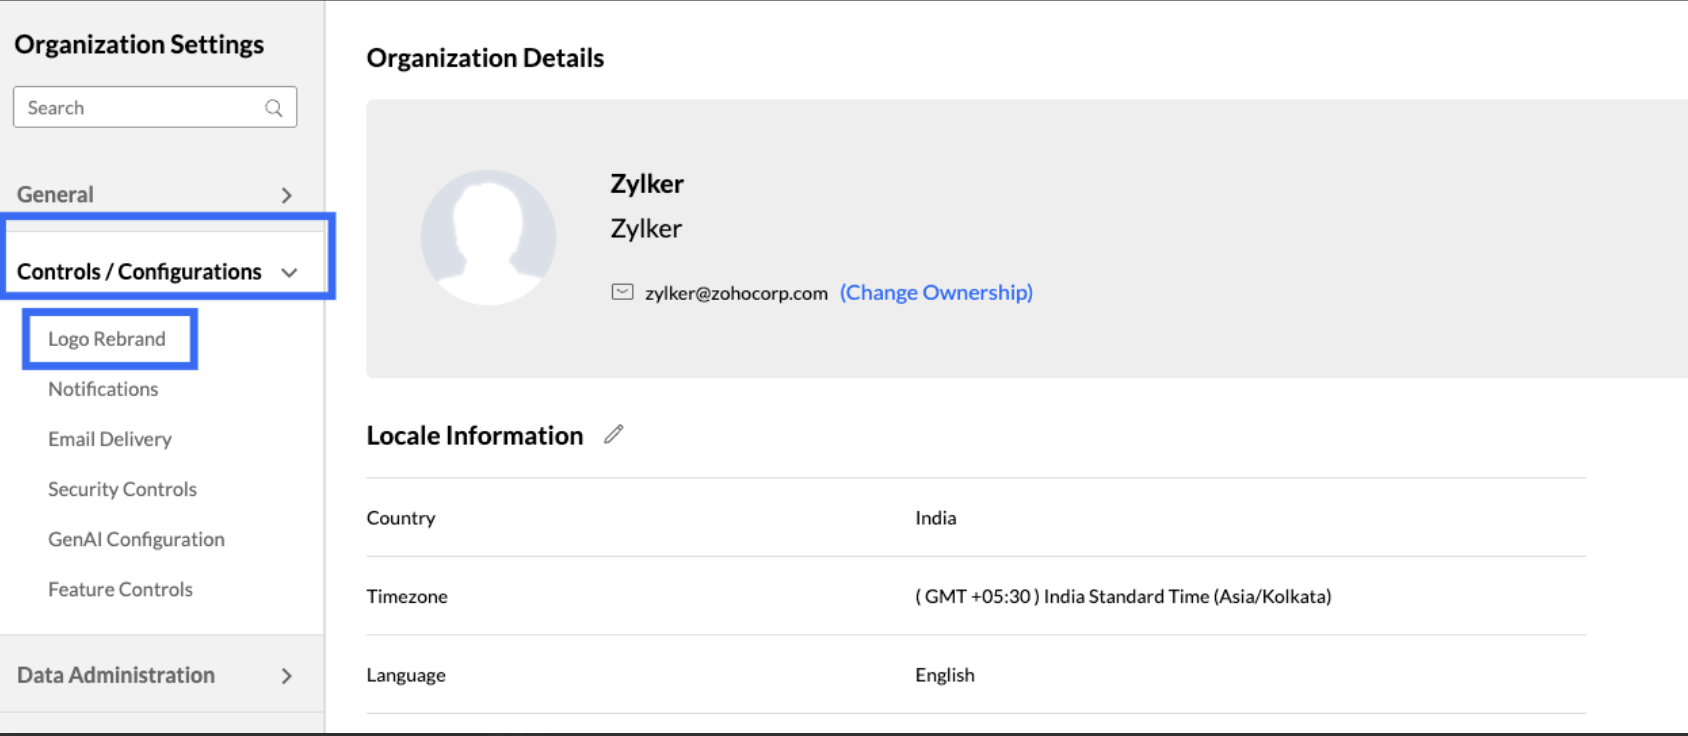The width and height of the screenshot is (1688, 736).
Task: Expand the General section chevron
Action: pyautogui.click(x=287, y=195)
